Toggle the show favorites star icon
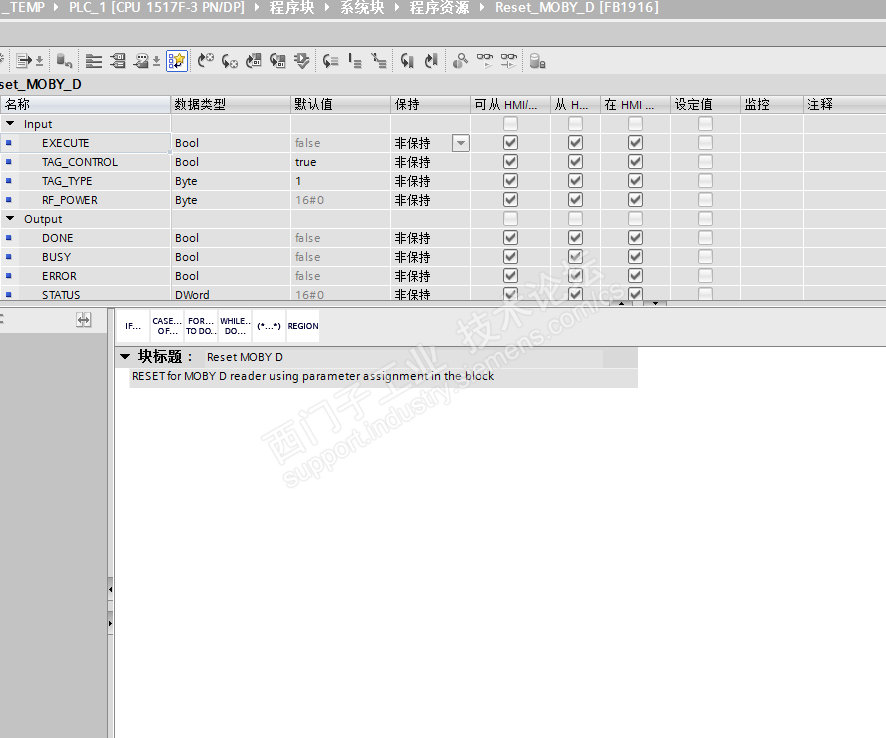Viewport: 886px width, 738px height. coord(177,60)
